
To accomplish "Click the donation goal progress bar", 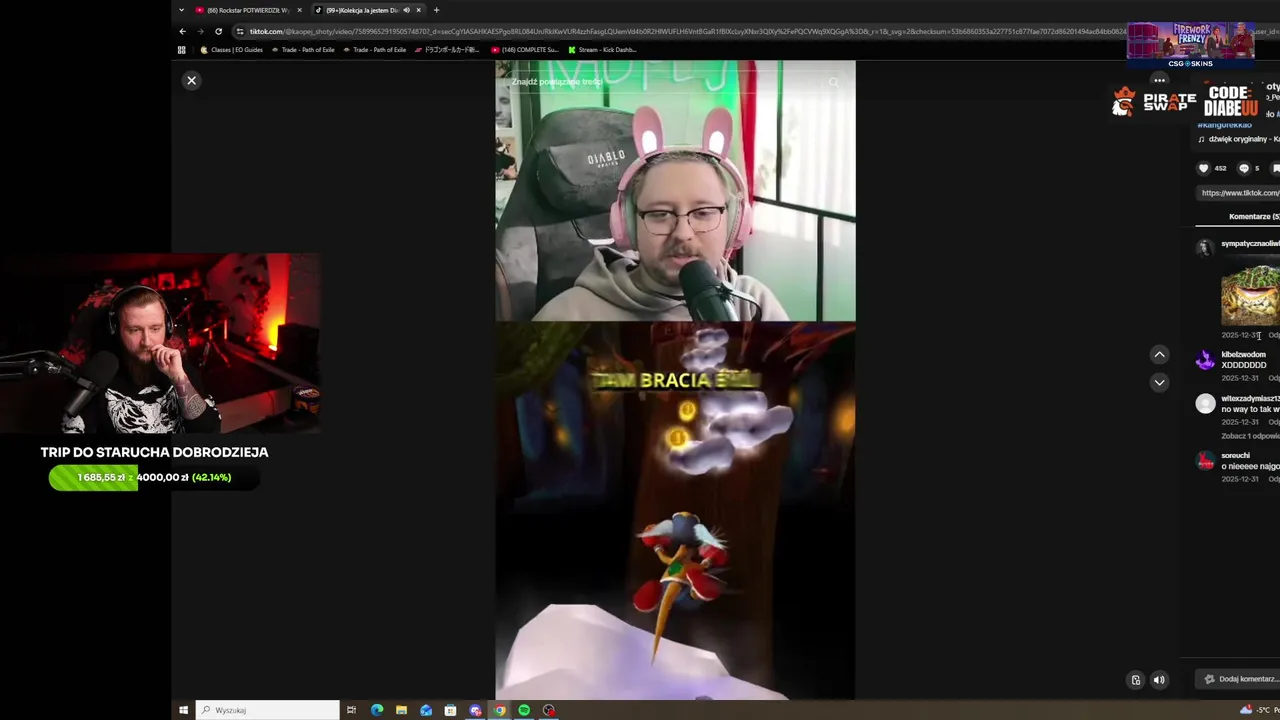I will coord(154,477).
